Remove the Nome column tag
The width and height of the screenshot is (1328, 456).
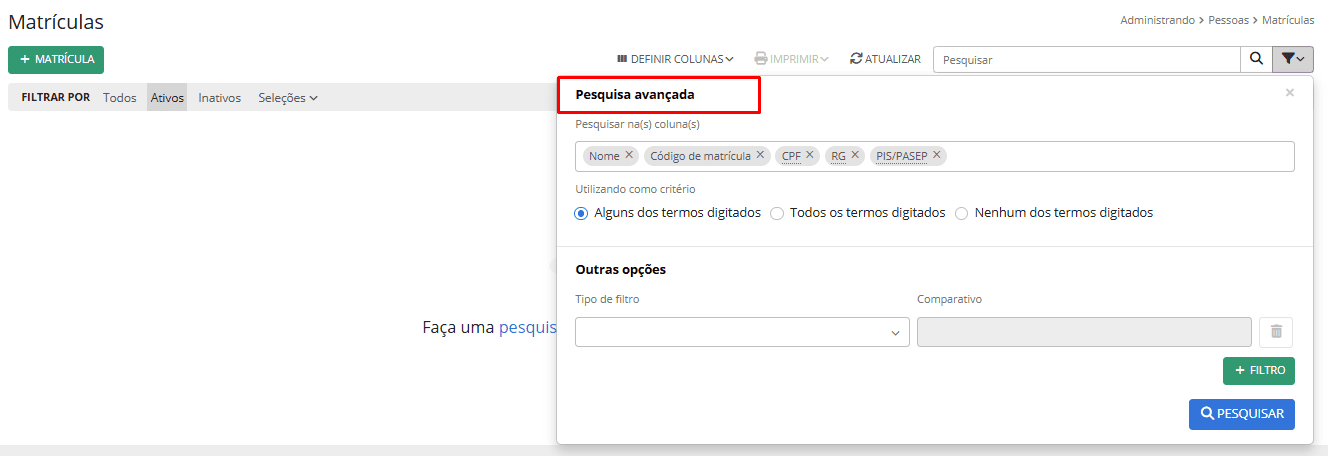click(629, 155)
